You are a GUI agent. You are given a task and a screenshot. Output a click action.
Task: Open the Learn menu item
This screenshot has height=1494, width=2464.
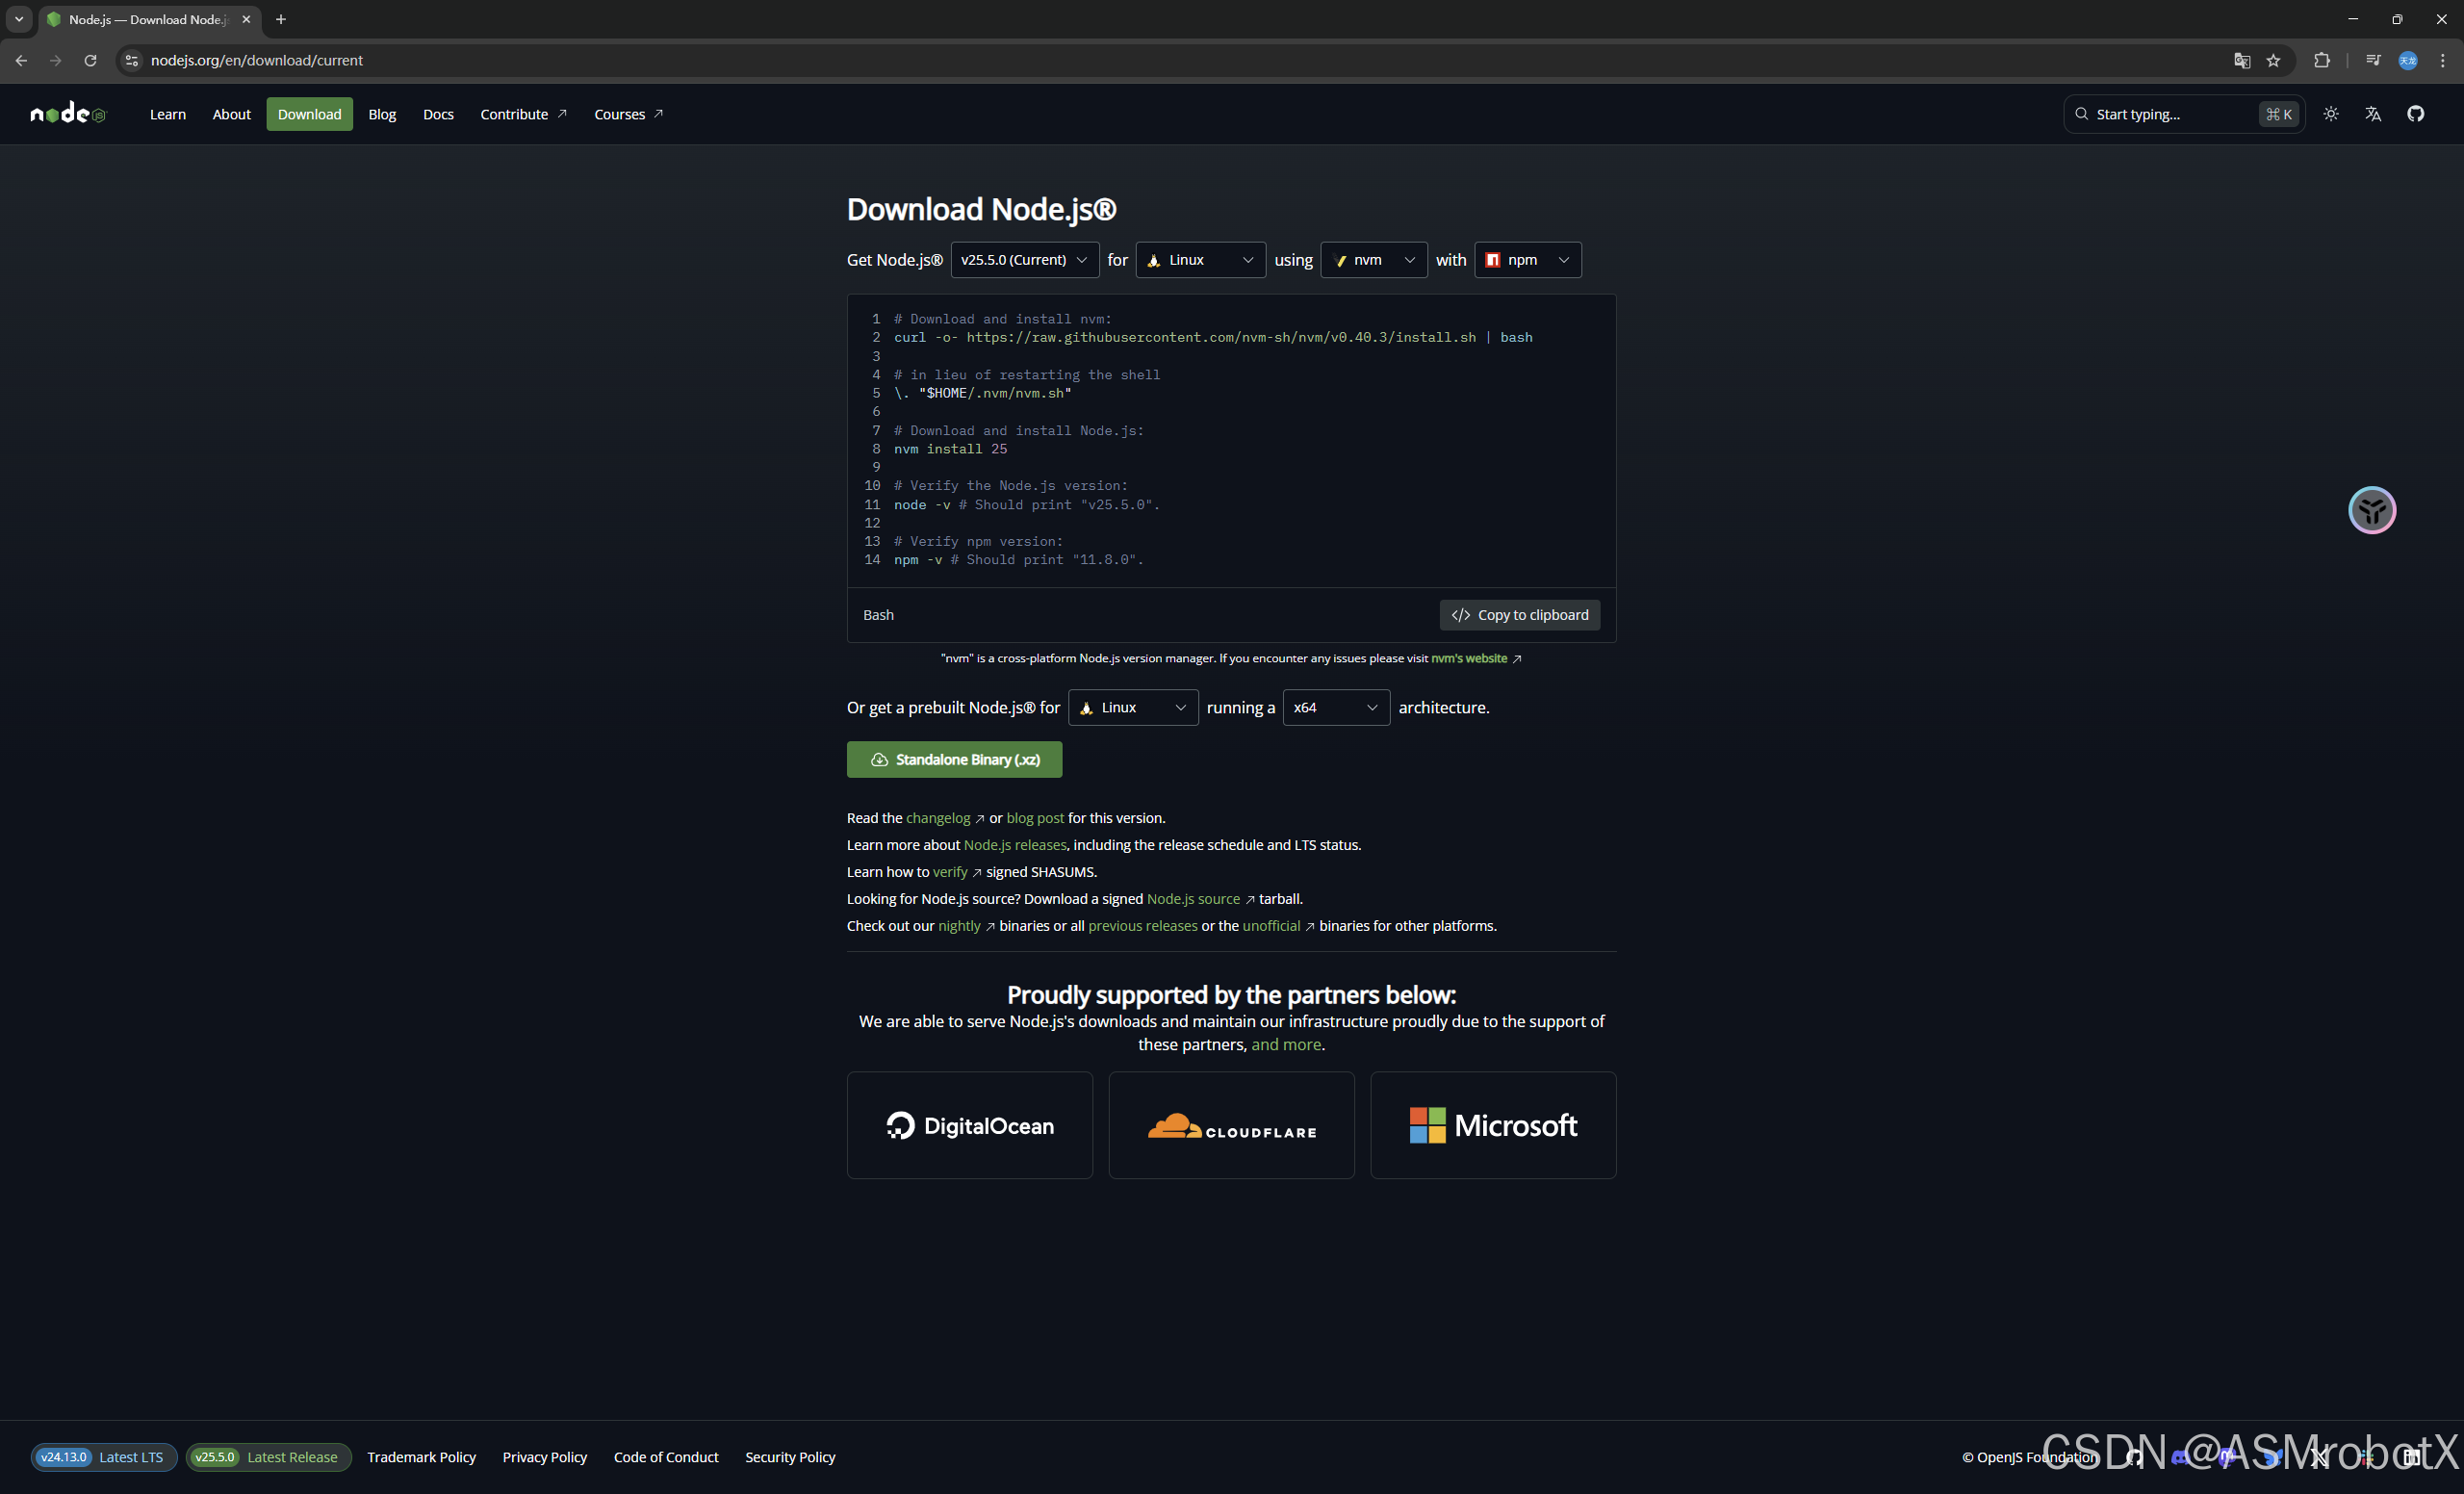(168, 114)
